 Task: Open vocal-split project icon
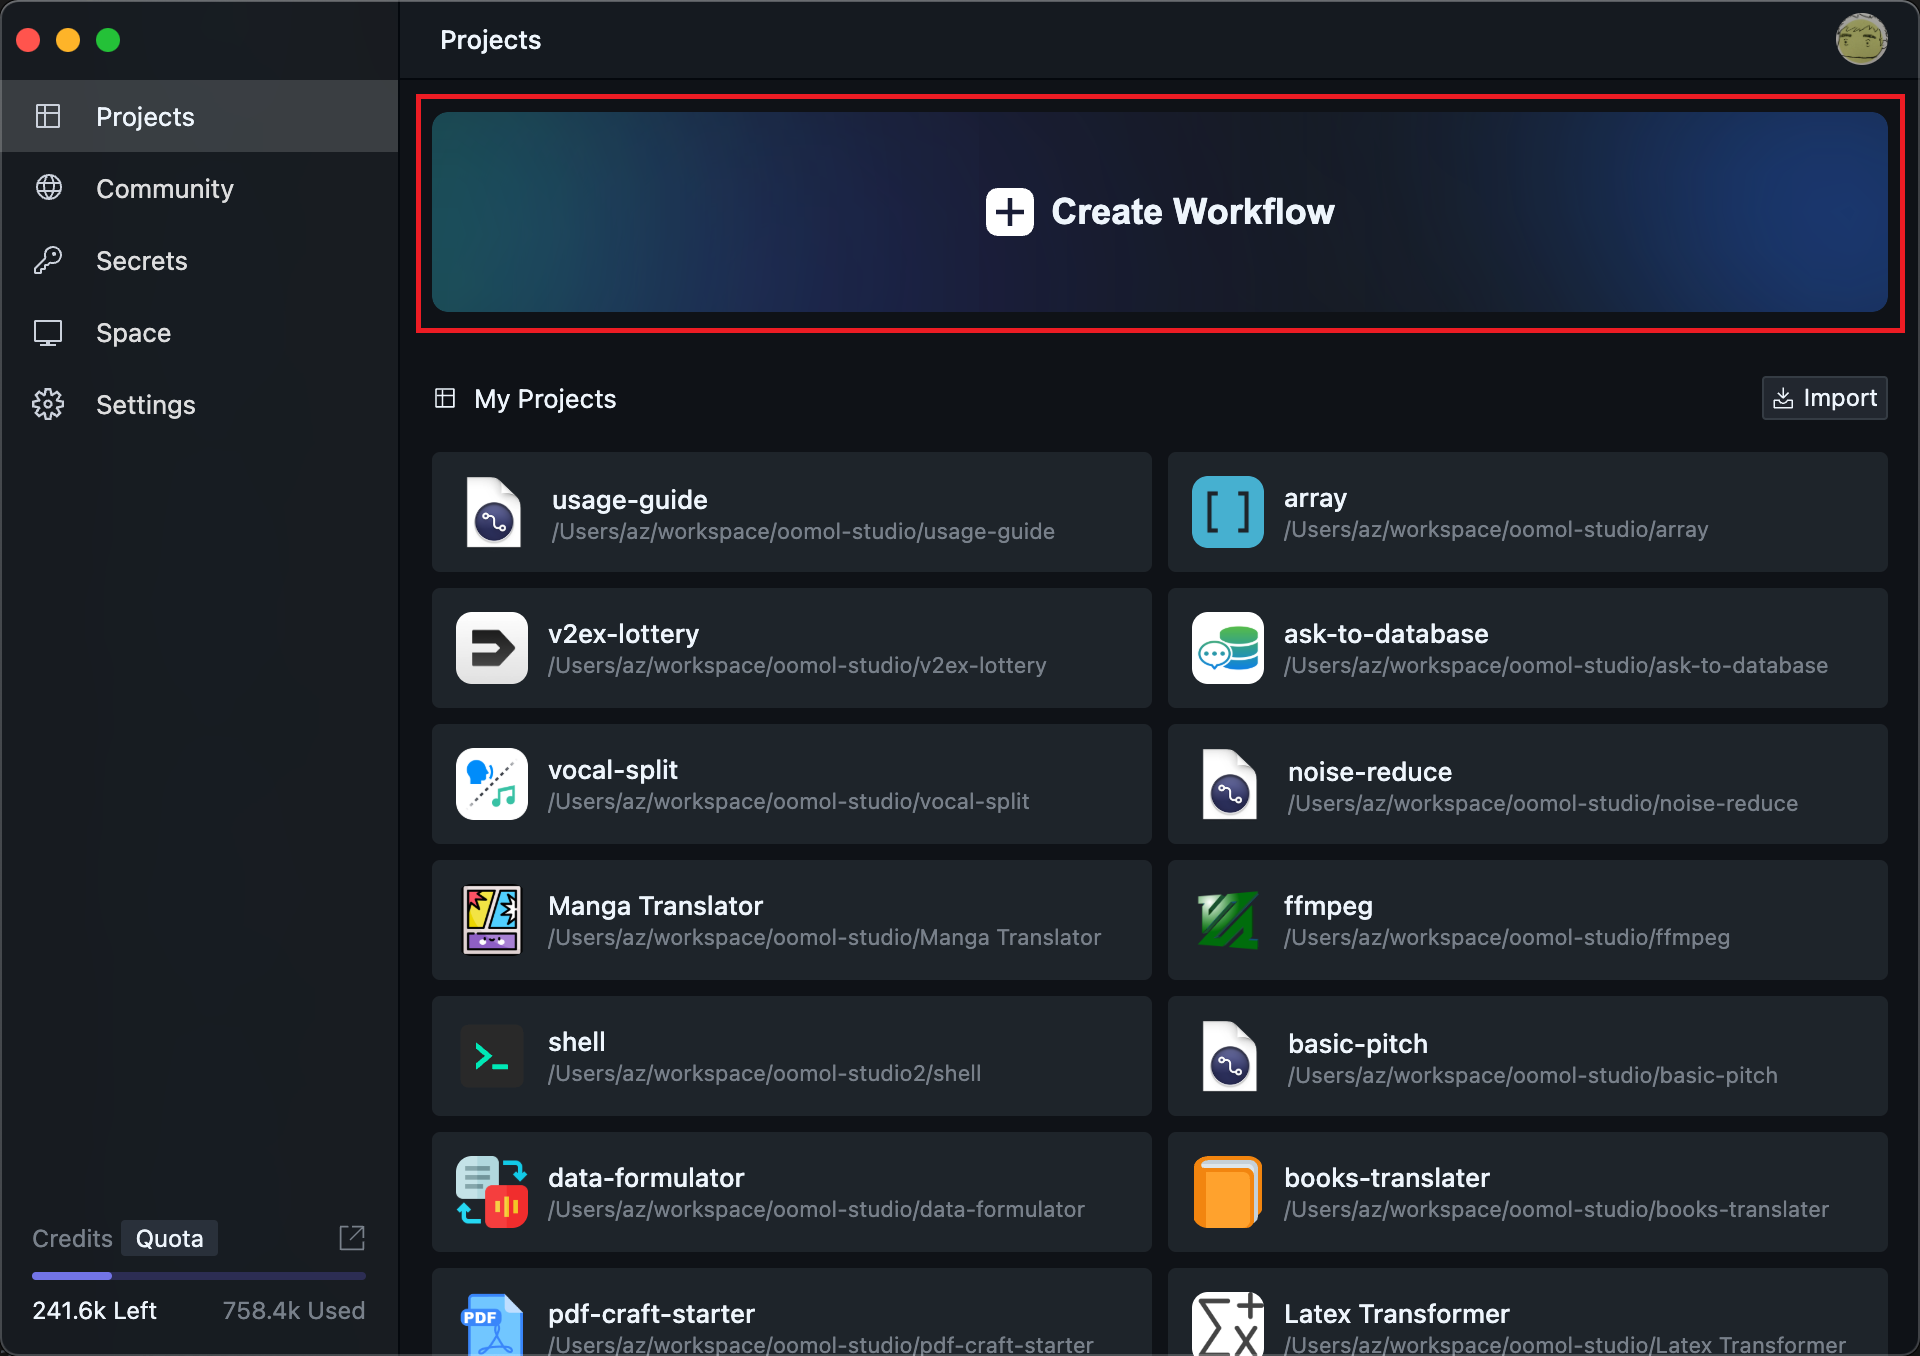(491, 784)
